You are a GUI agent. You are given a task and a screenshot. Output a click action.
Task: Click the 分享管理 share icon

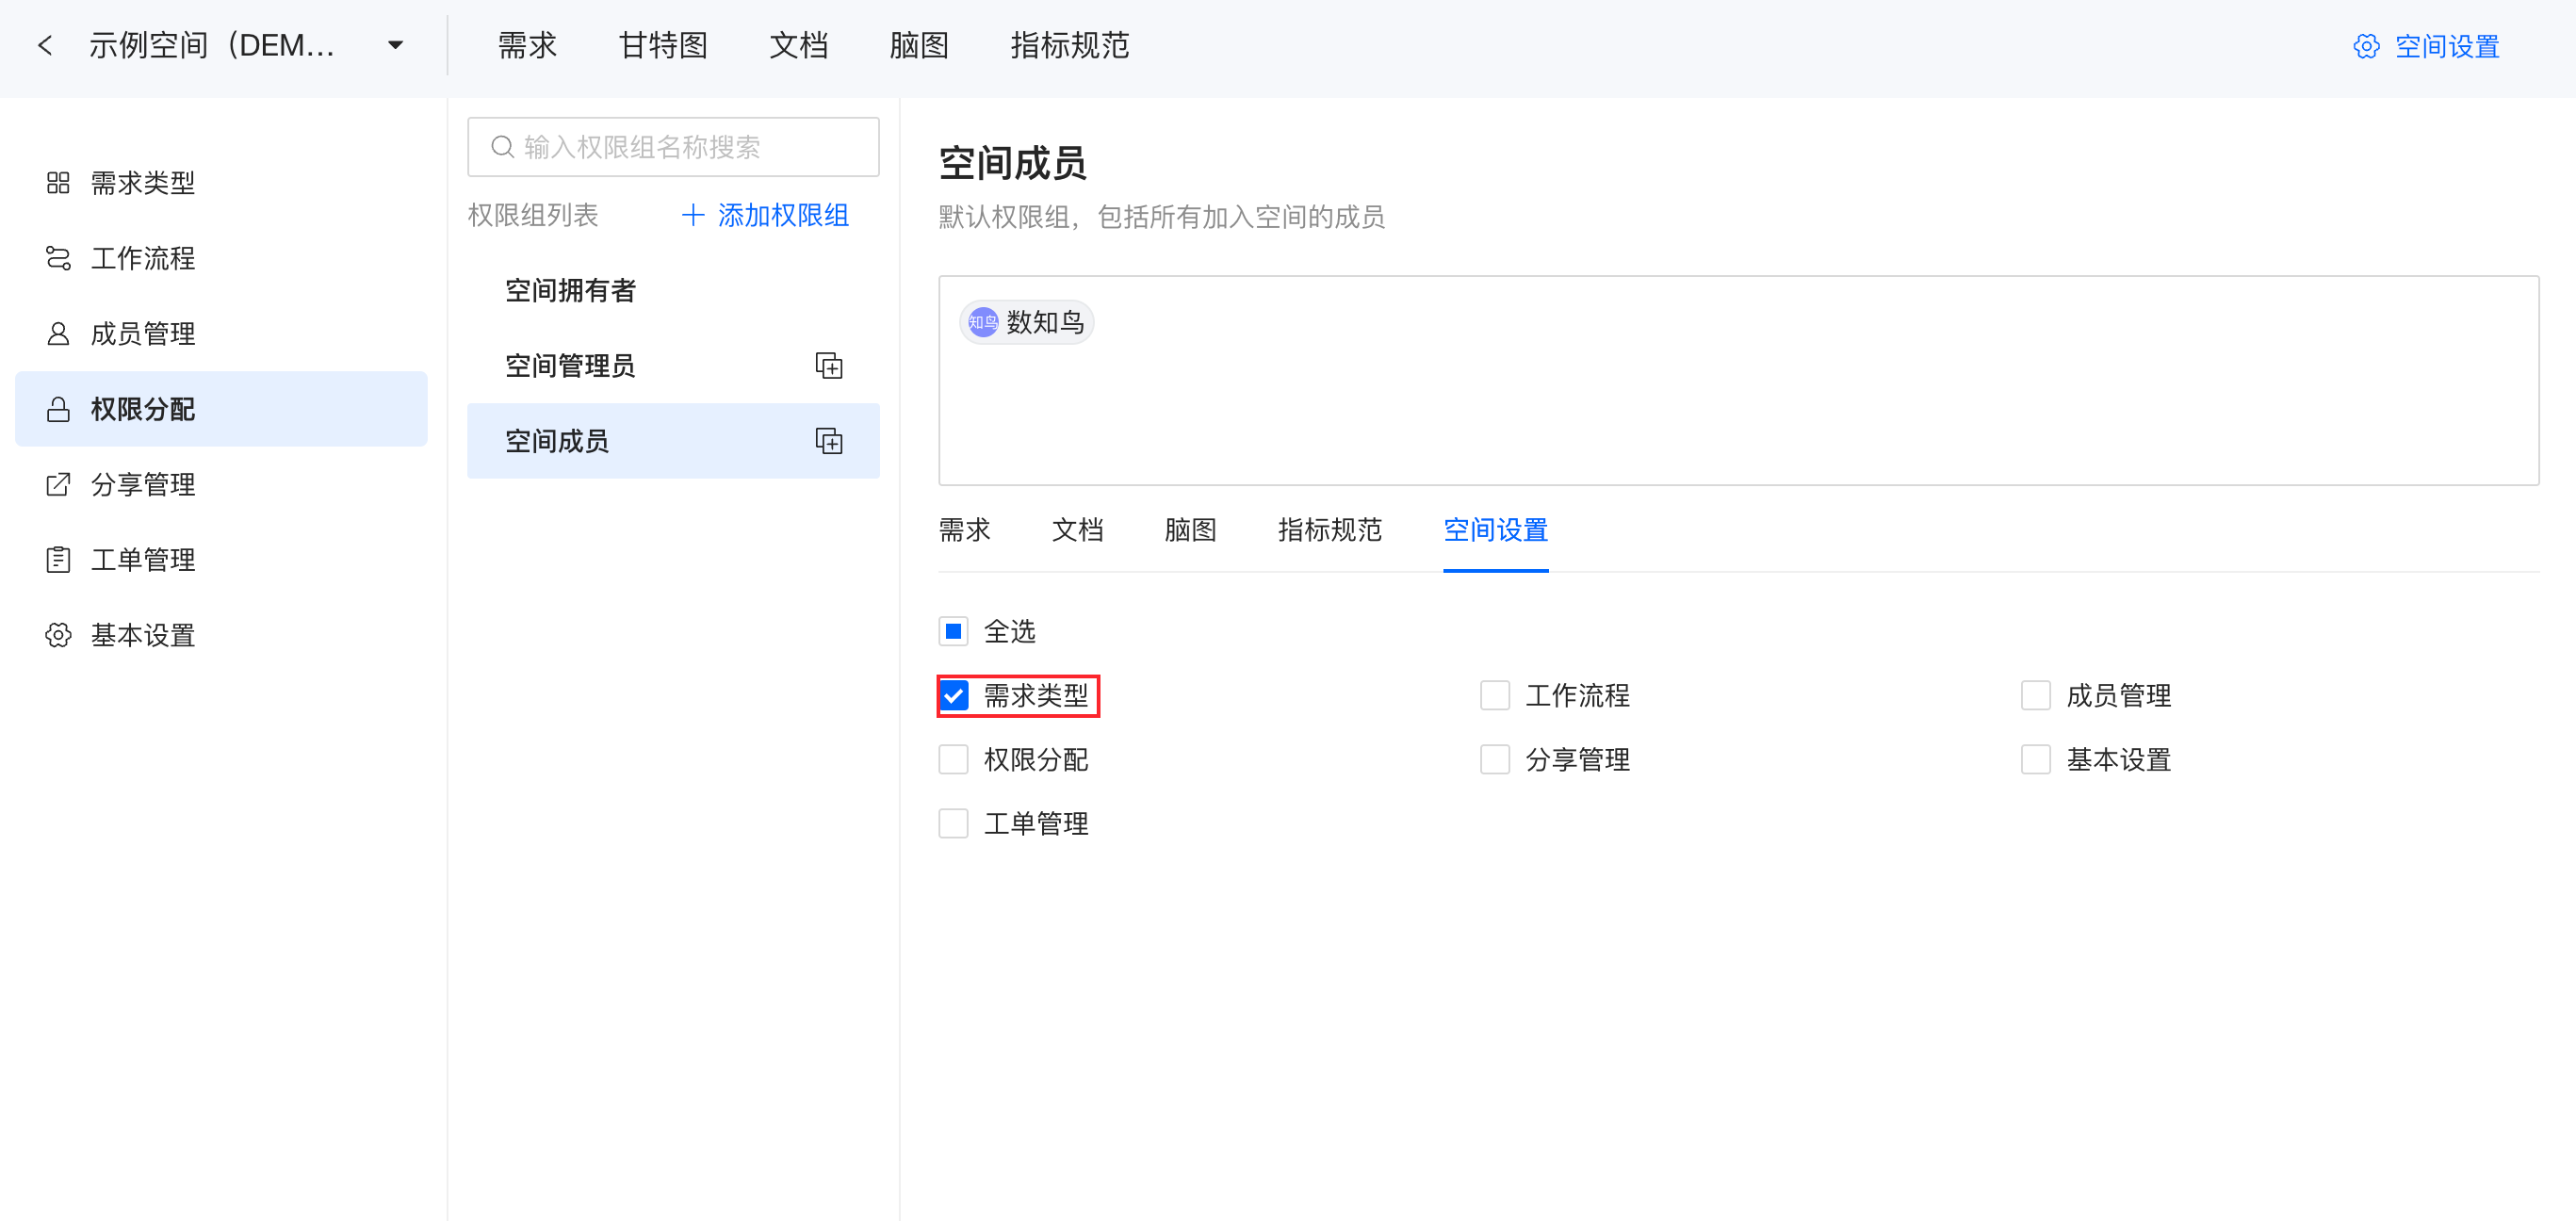[58, 485]
